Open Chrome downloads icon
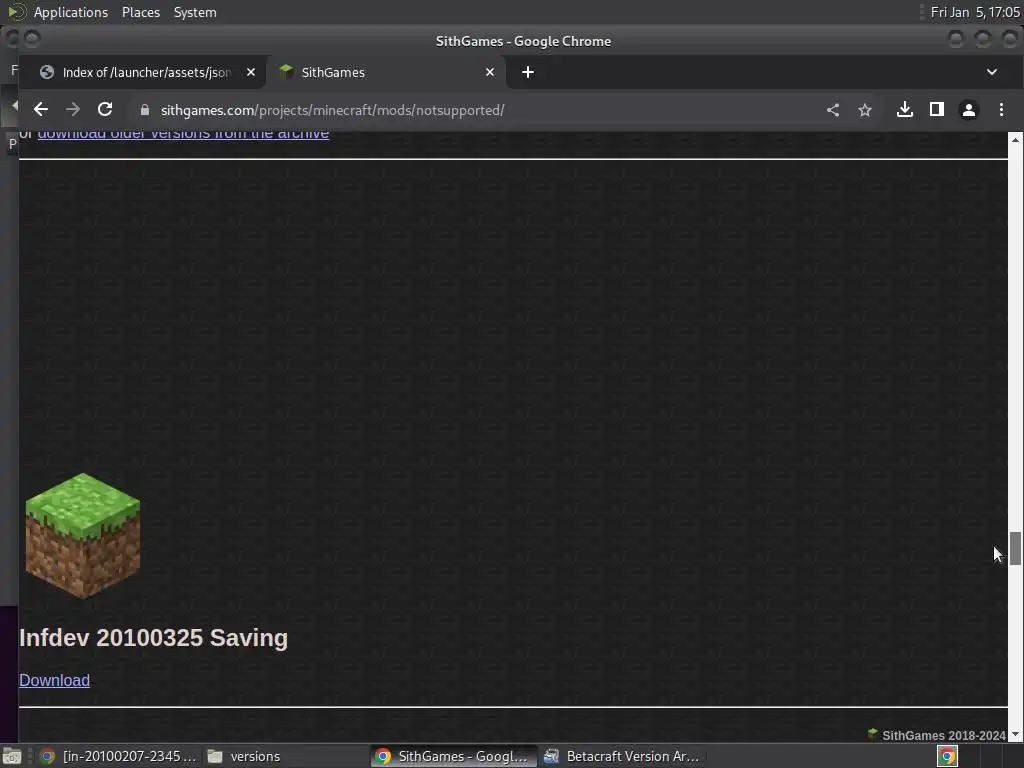This screenshot has width=1024, height=768. [x=904, y=110]
